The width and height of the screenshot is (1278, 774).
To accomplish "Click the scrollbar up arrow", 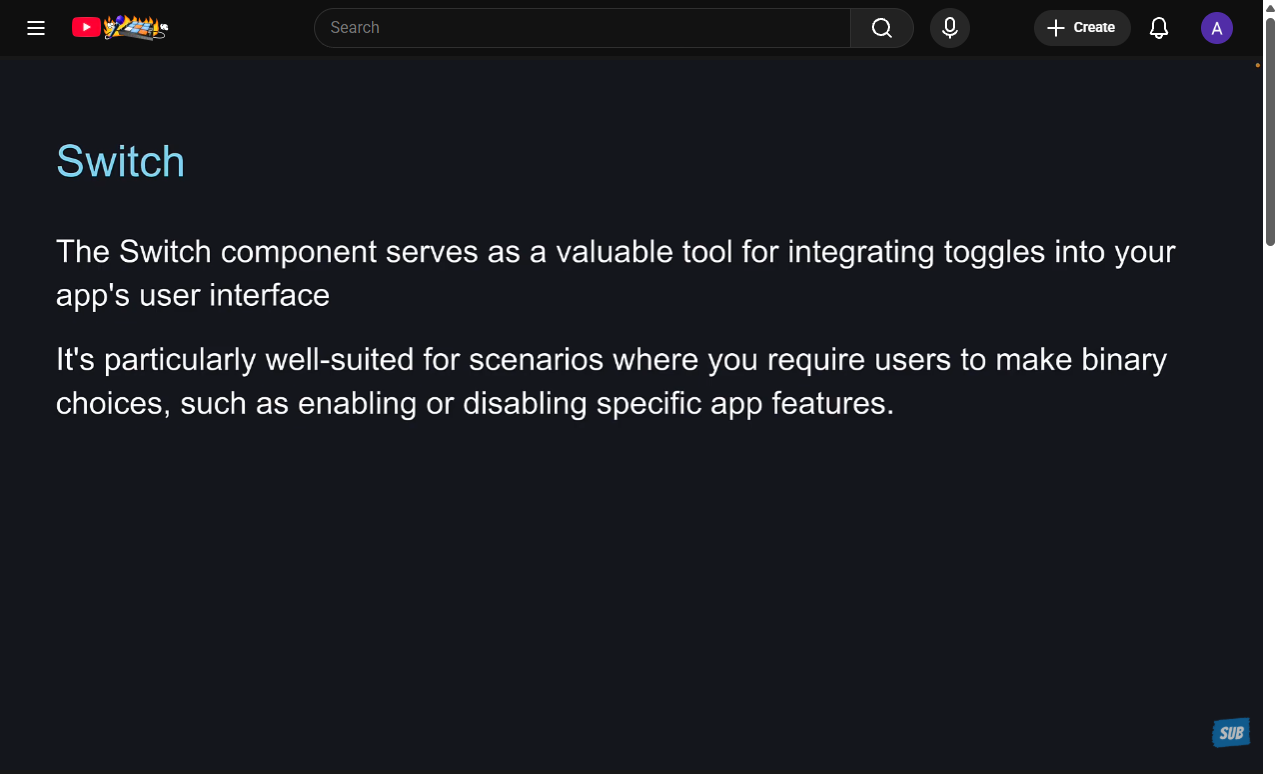I will click(1270, 7).
